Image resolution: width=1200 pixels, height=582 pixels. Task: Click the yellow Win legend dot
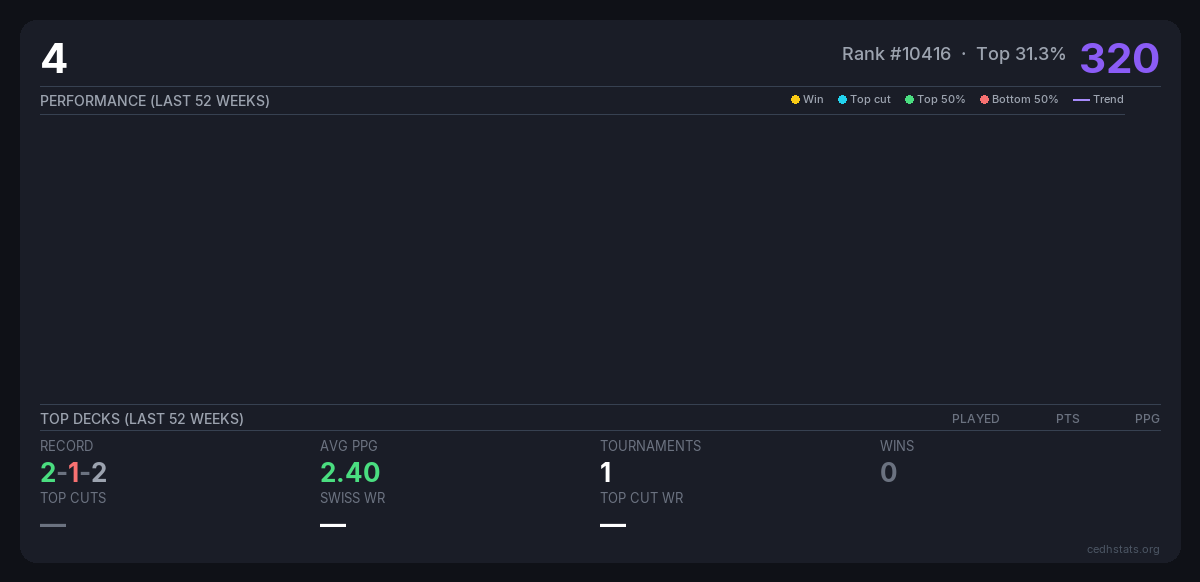[x=795, y=100]
